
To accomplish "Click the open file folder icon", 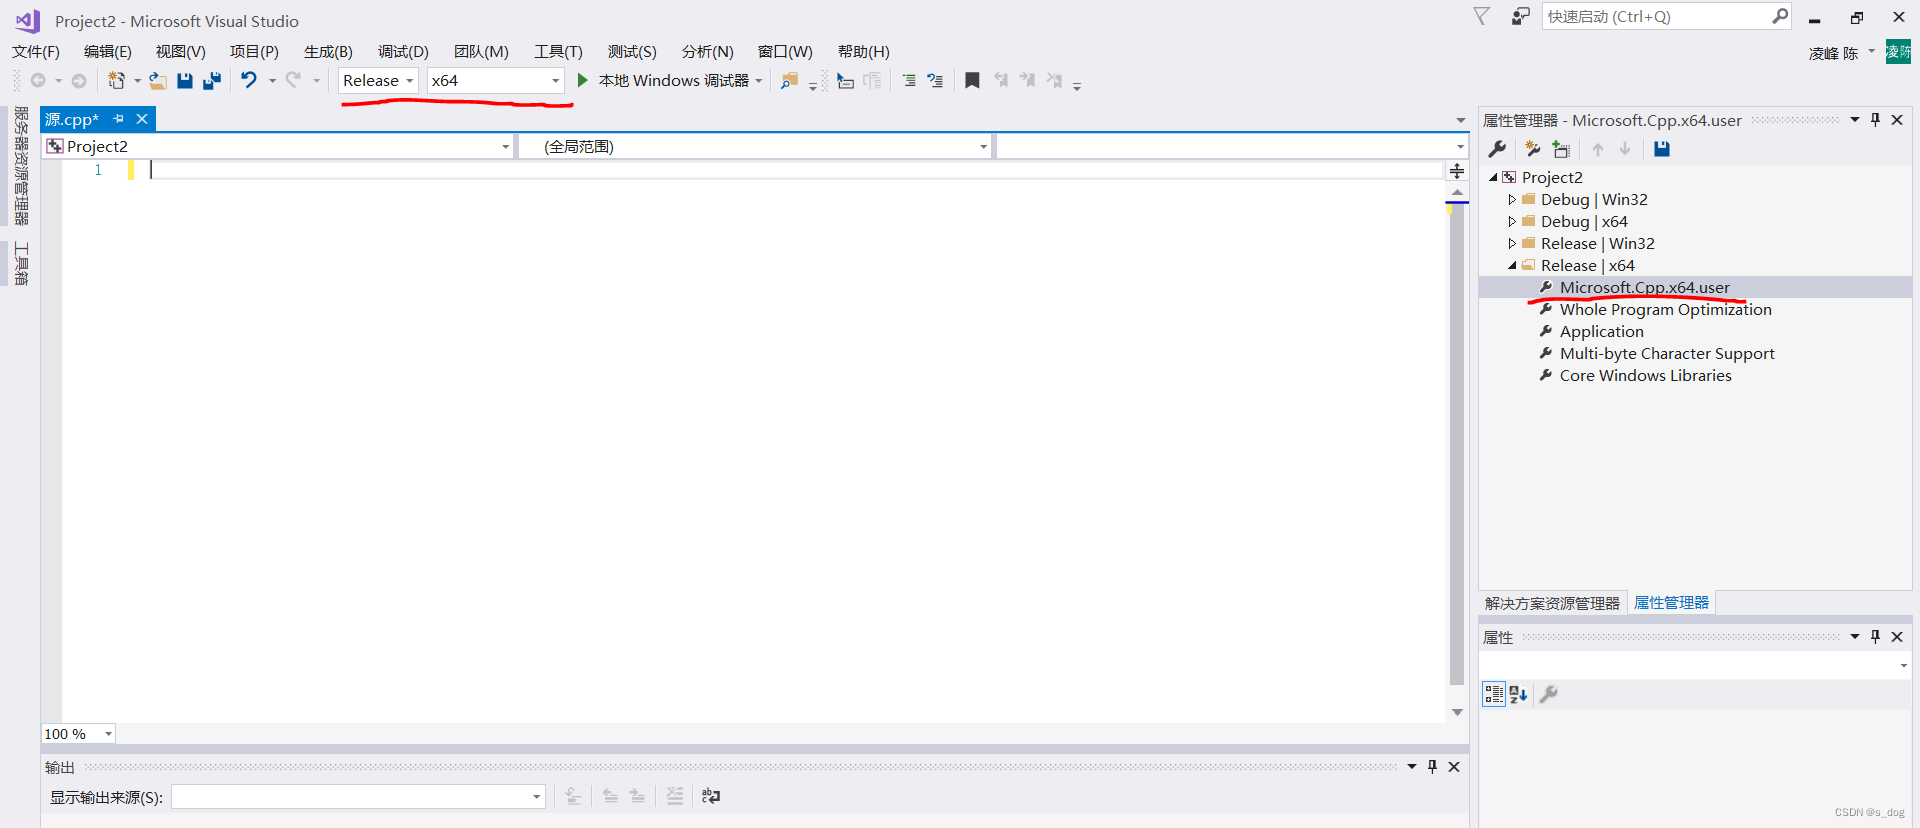I will 157,81.
